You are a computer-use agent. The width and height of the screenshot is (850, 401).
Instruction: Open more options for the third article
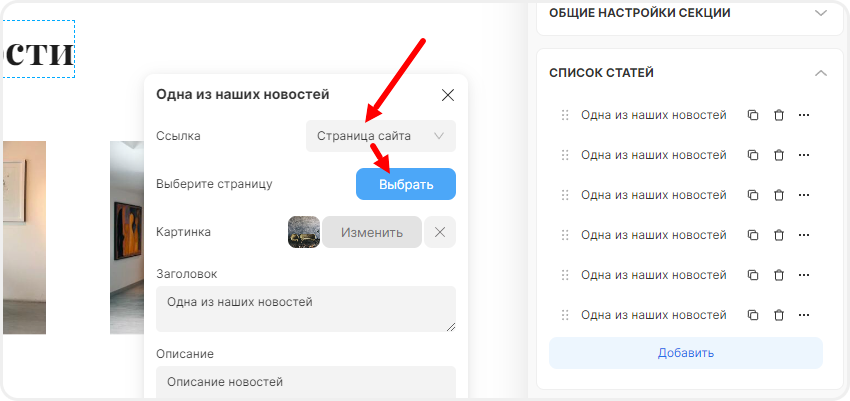coord(803,195)
